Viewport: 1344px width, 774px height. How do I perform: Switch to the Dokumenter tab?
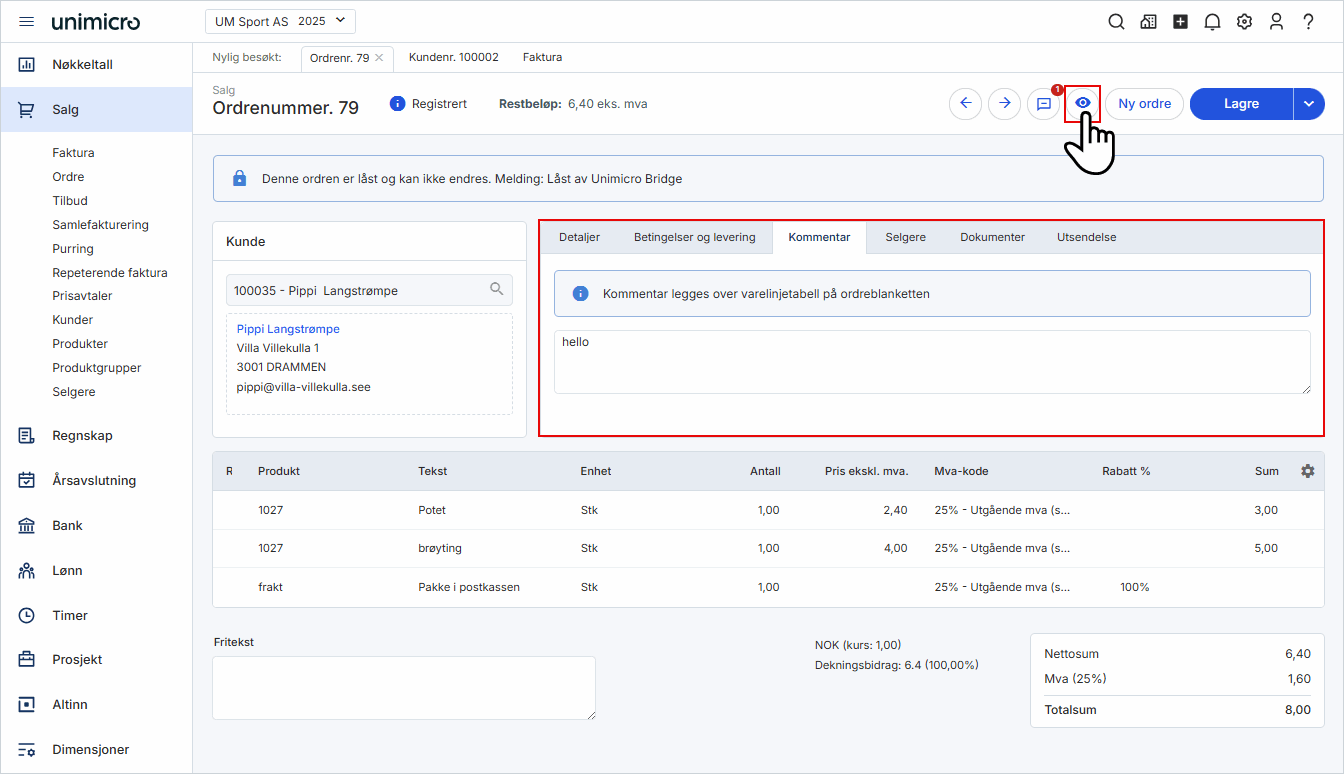(x=992, y=237)
